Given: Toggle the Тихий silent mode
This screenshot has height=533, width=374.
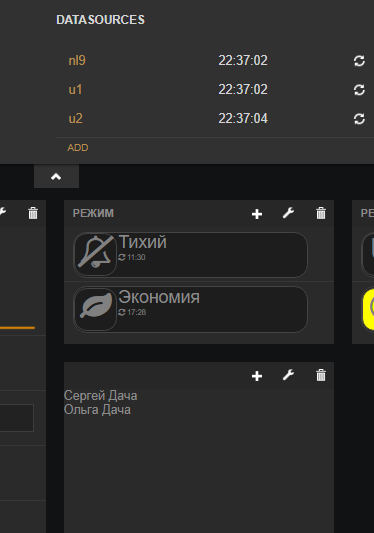Looking at the screenshot, I should point(190,255).
